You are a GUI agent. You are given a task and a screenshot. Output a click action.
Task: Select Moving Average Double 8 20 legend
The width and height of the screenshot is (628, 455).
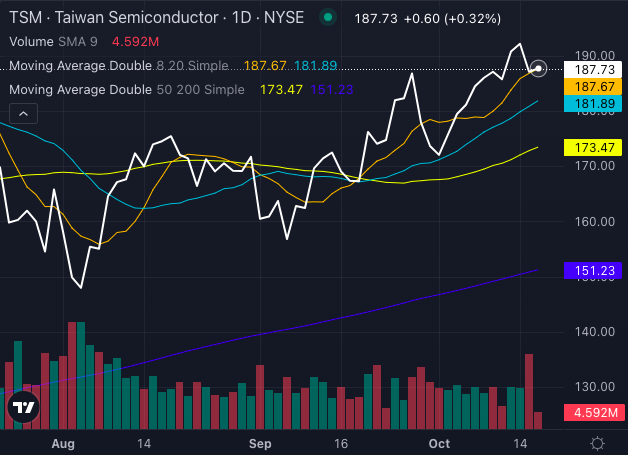click(120, 66)
